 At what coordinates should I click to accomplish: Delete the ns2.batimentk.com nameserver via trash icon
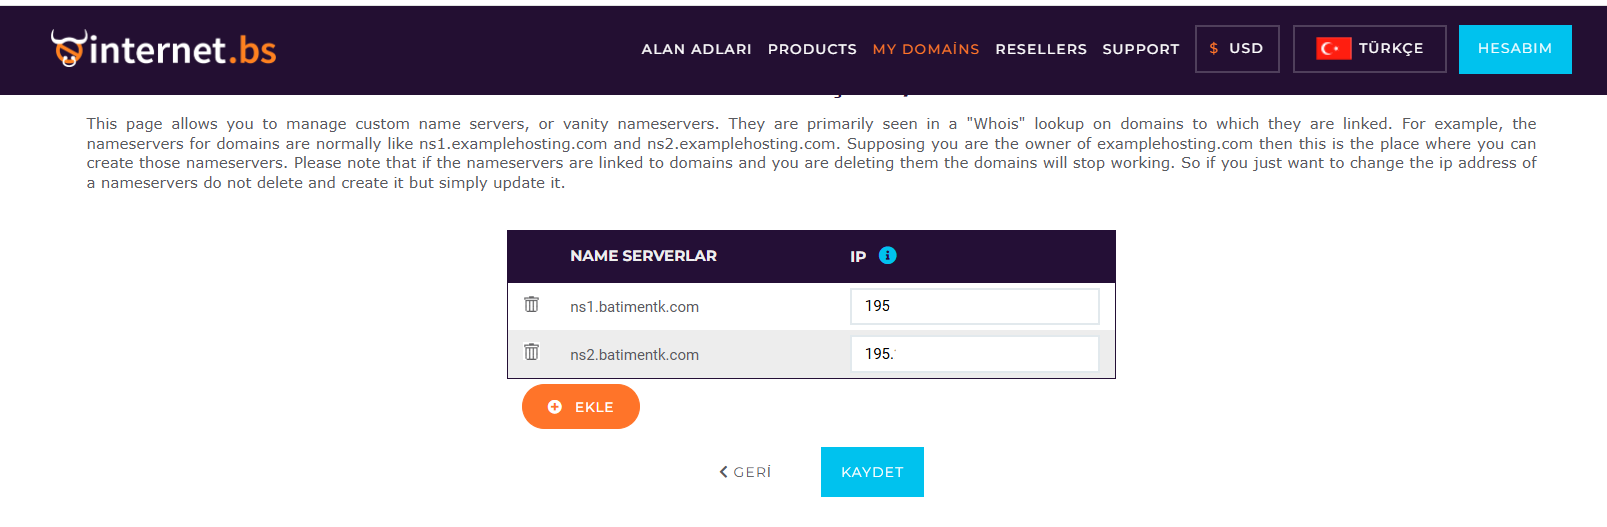[x=532, y=352]
